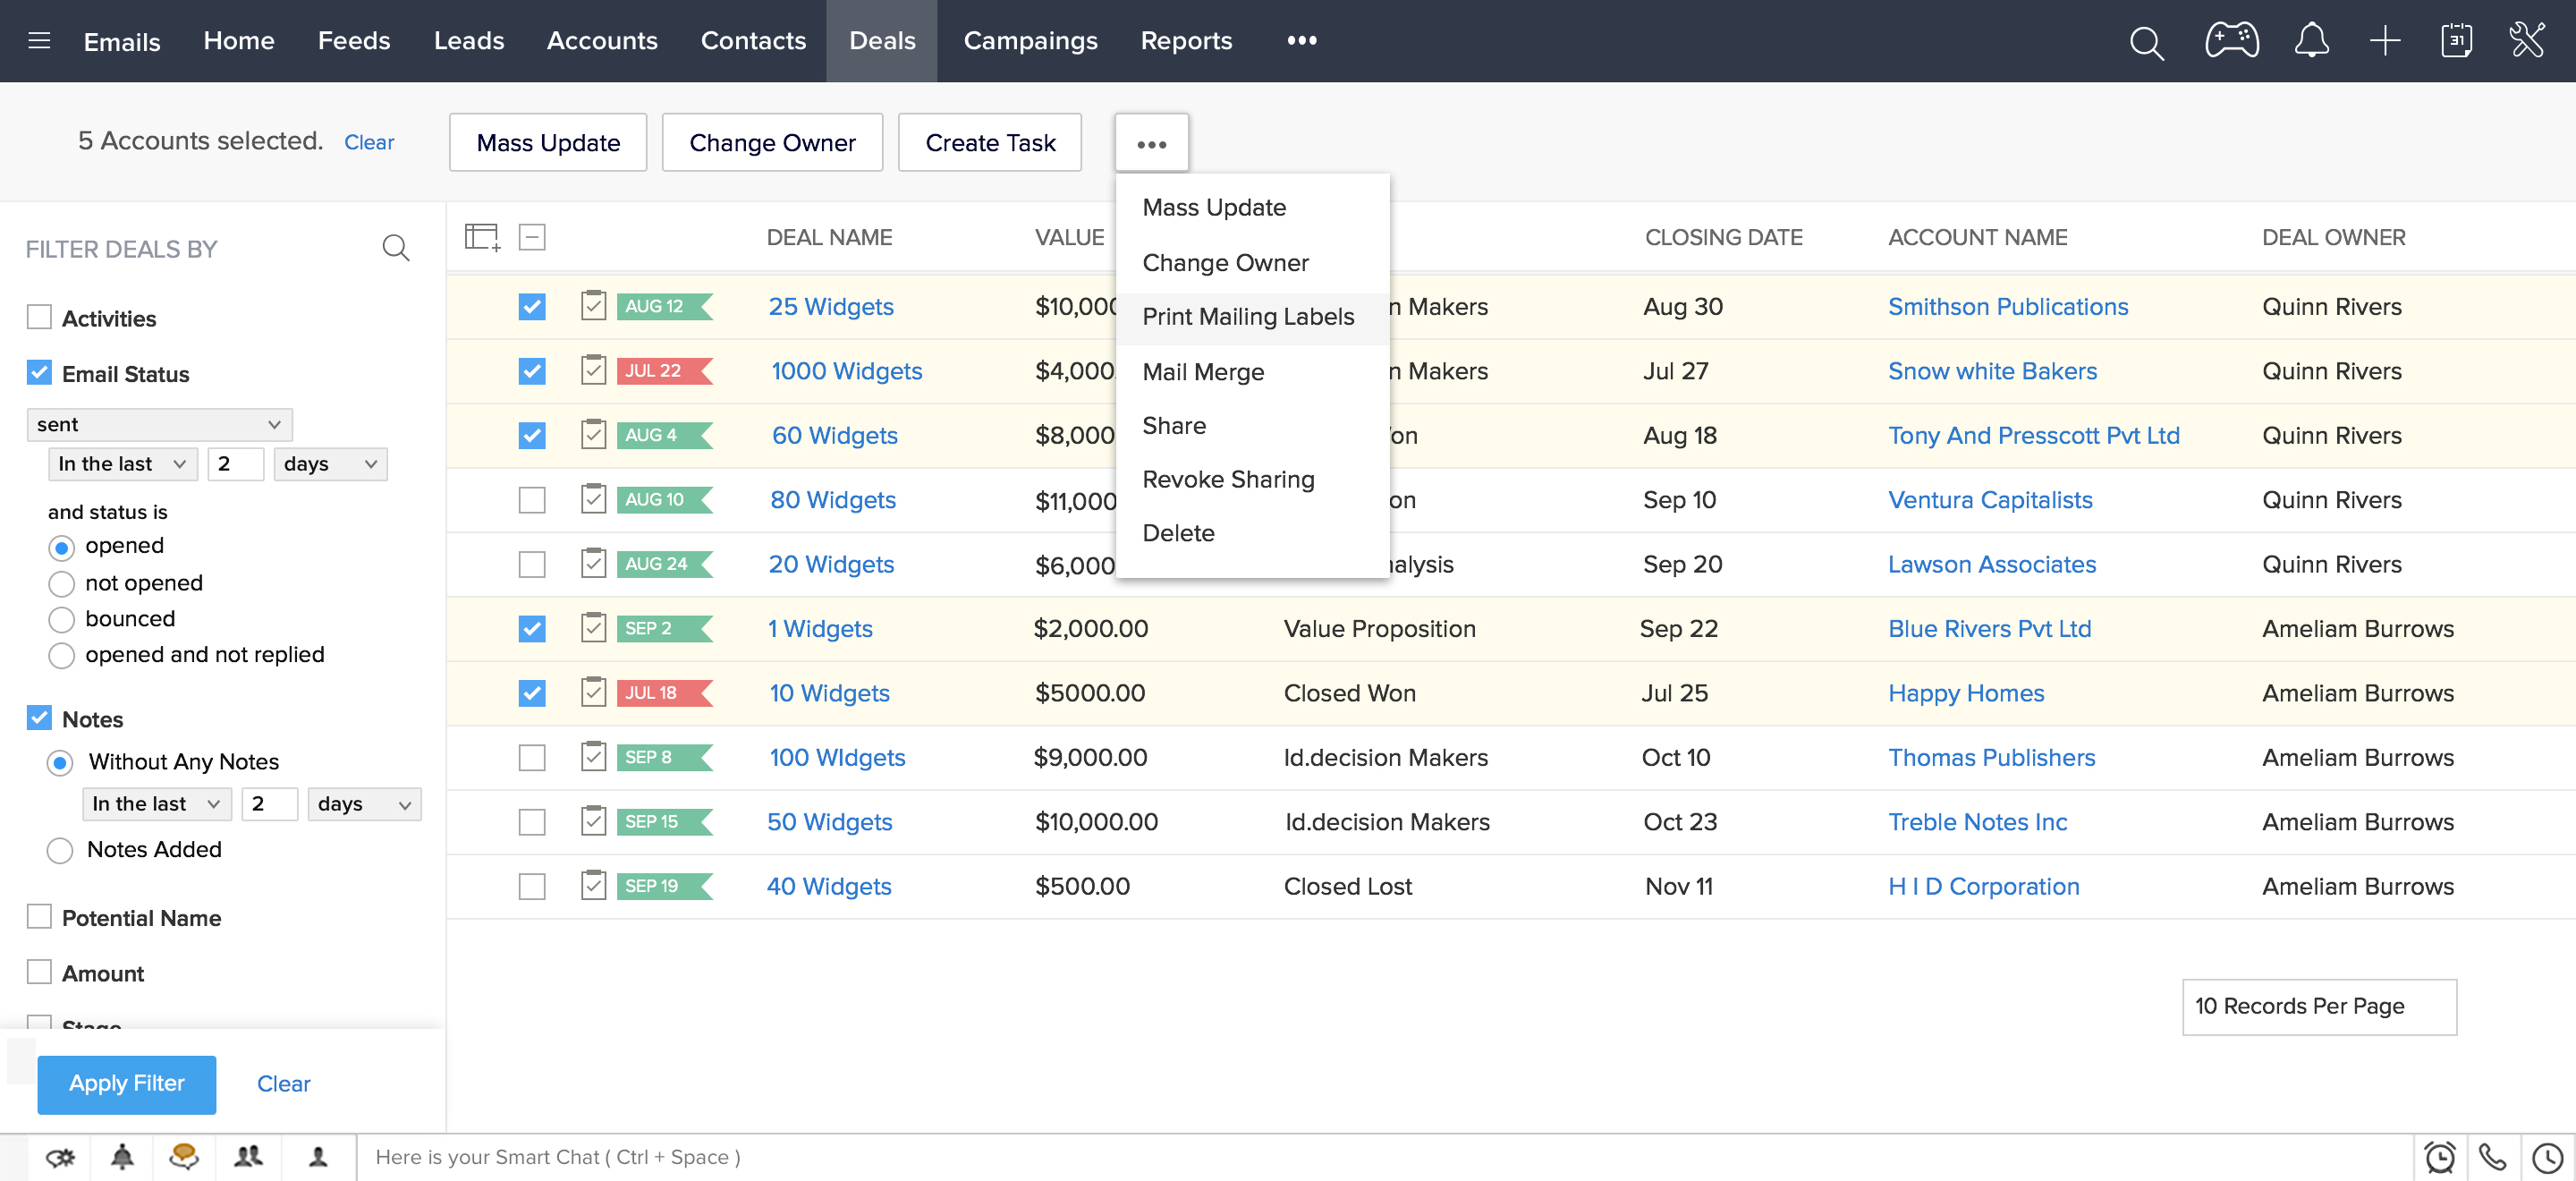Viewport: 2576px width, 1181px height.
Task: Select Delete from the context menu
Action: (x=1178, y=532)
